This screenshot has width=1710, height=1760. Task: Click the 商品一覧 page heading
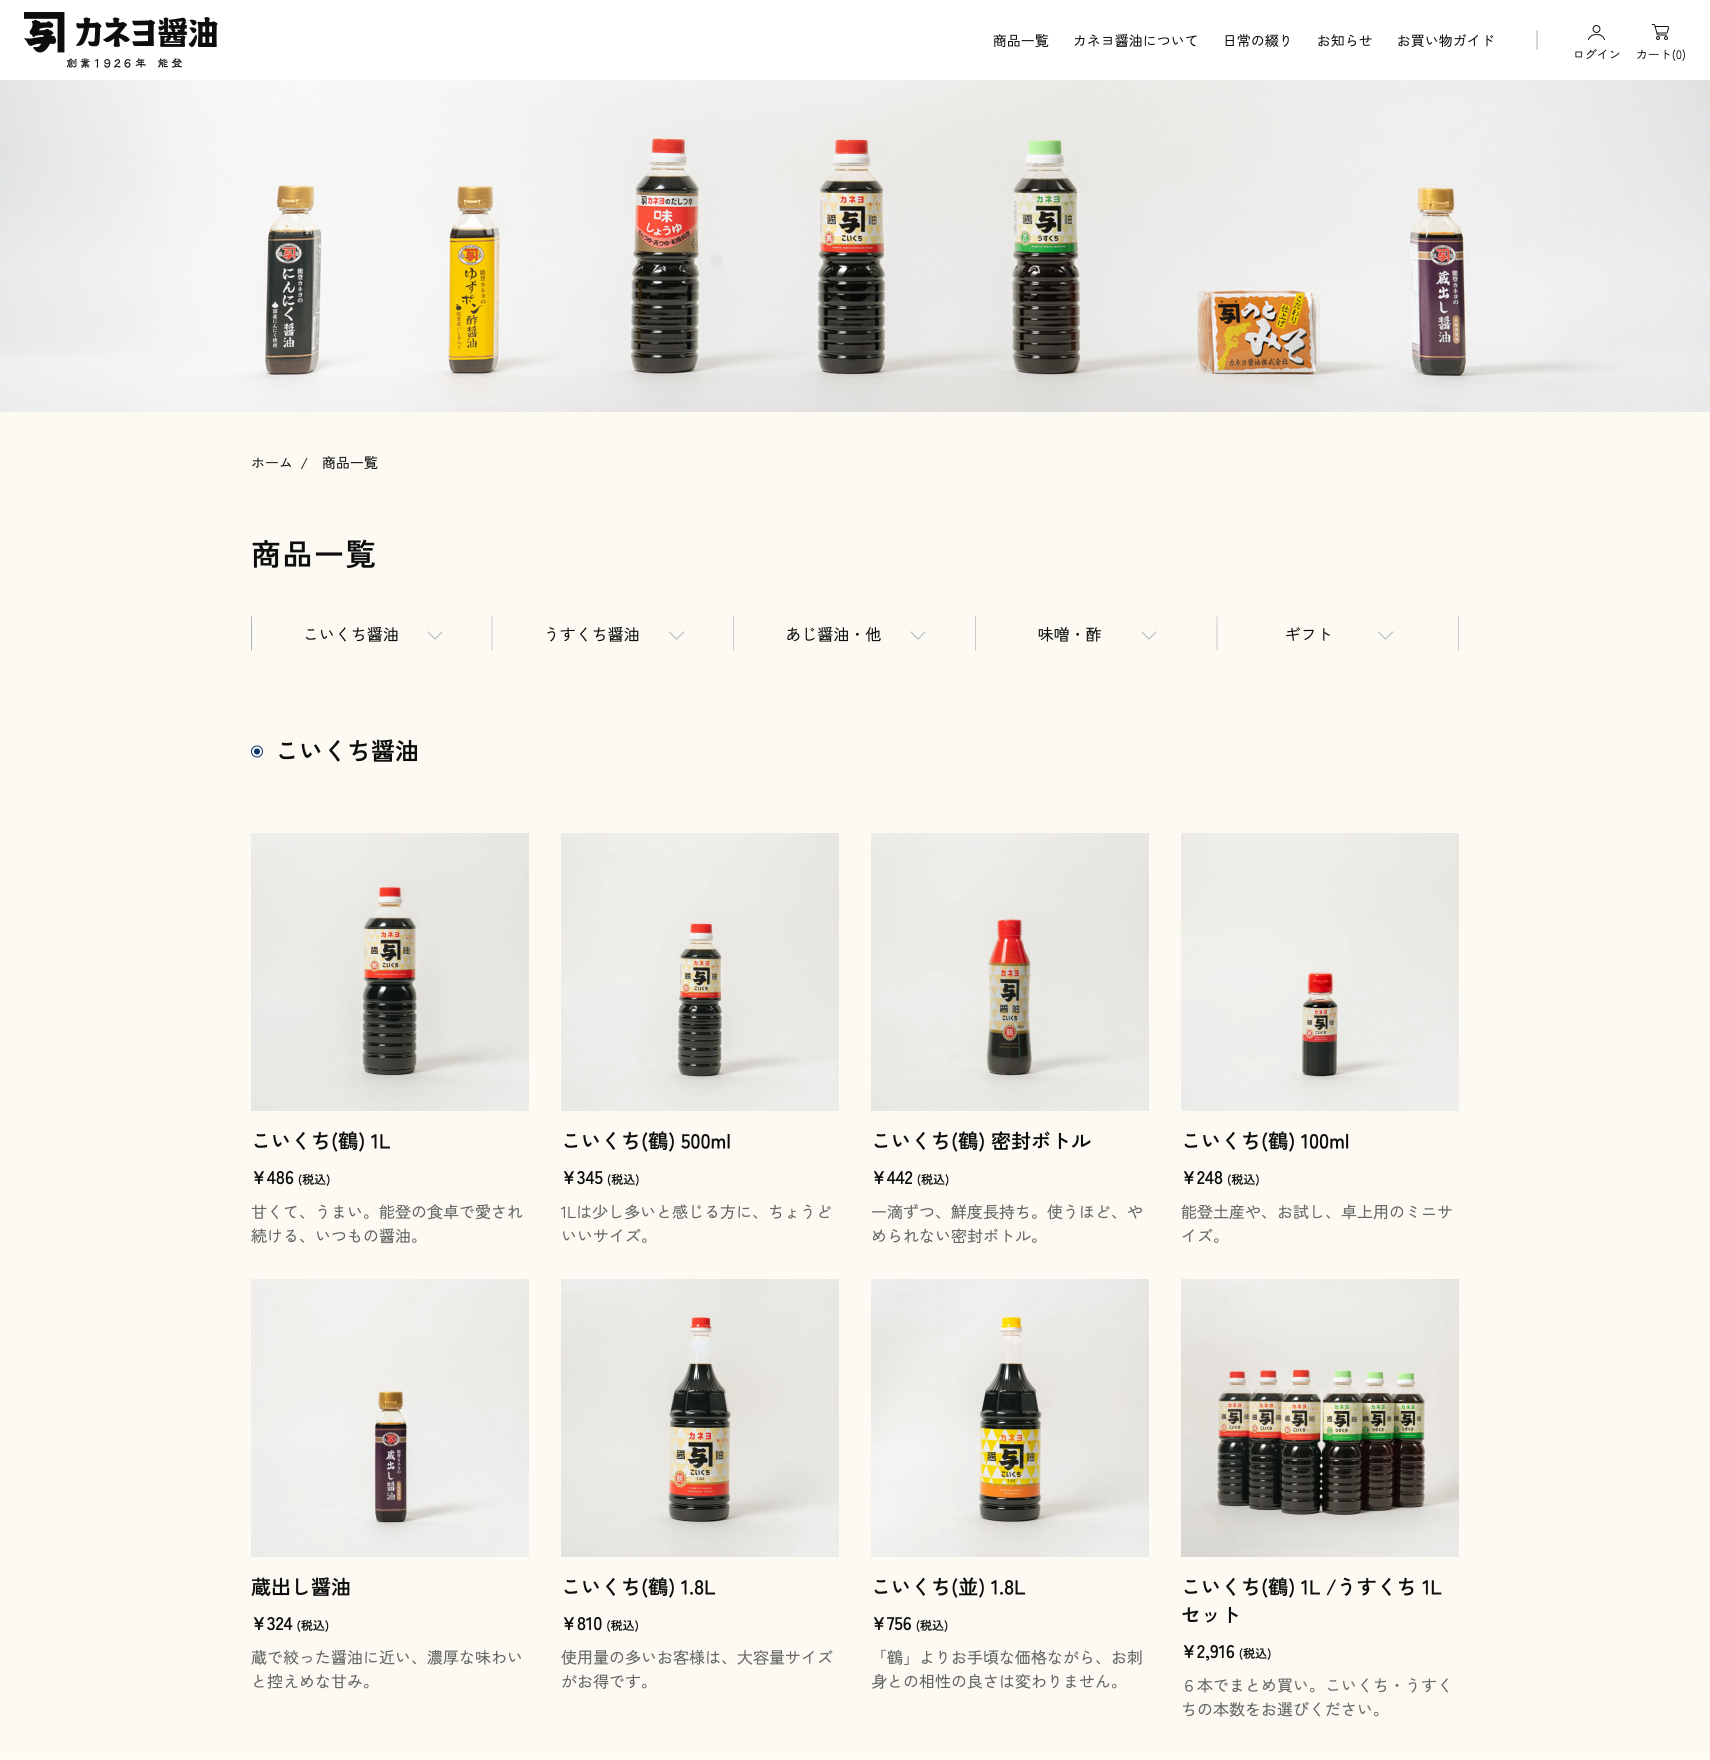tap(313, 554)
